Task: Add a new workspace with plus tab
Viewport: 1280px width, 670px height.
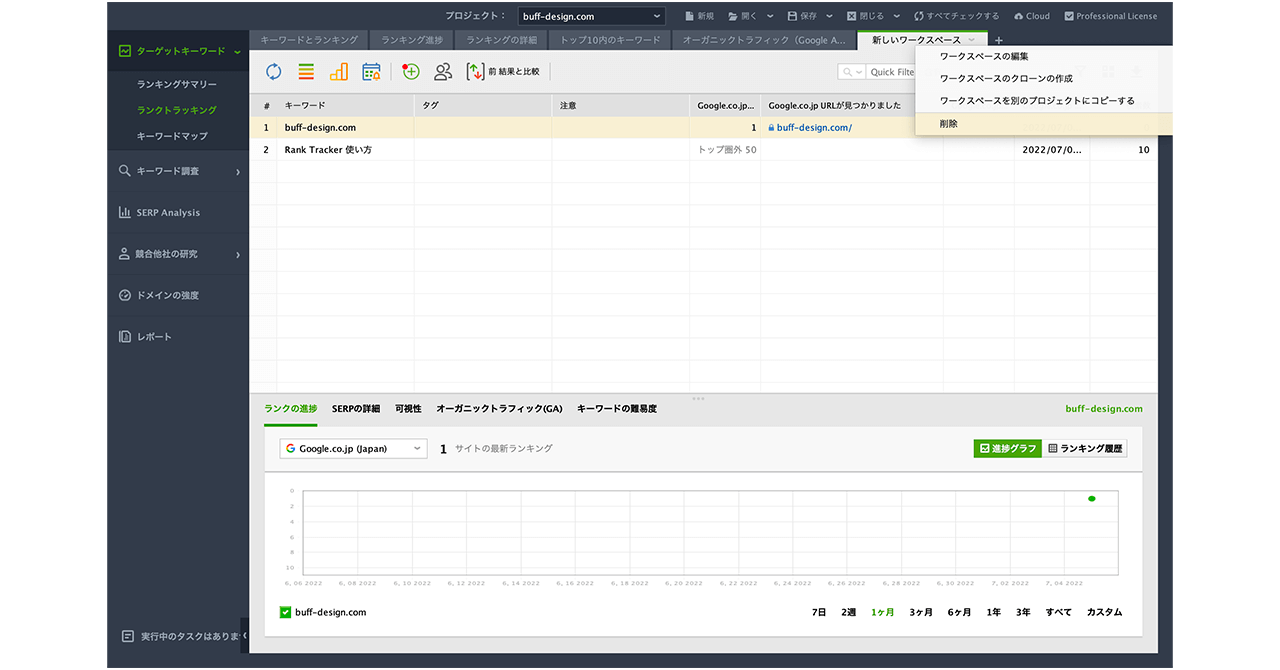Action: tap(998, 40)
